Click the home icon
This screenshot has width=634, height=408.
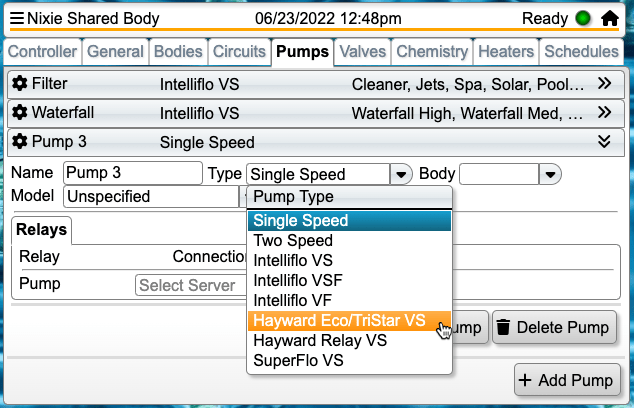[x=609, y=18]
